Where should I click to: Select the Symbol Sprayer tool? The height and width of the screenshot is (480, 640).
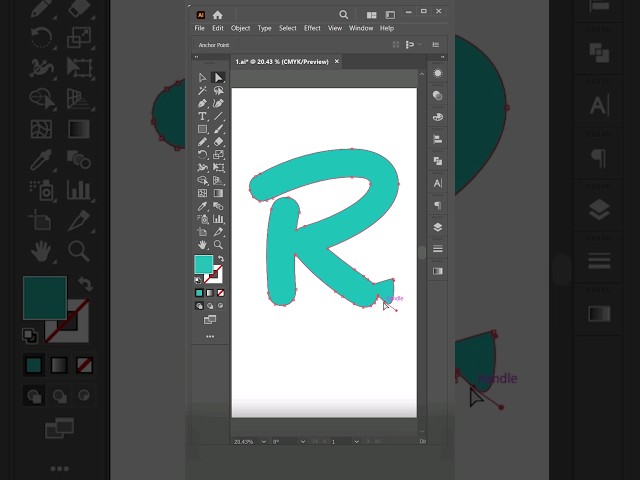(202, 219)
